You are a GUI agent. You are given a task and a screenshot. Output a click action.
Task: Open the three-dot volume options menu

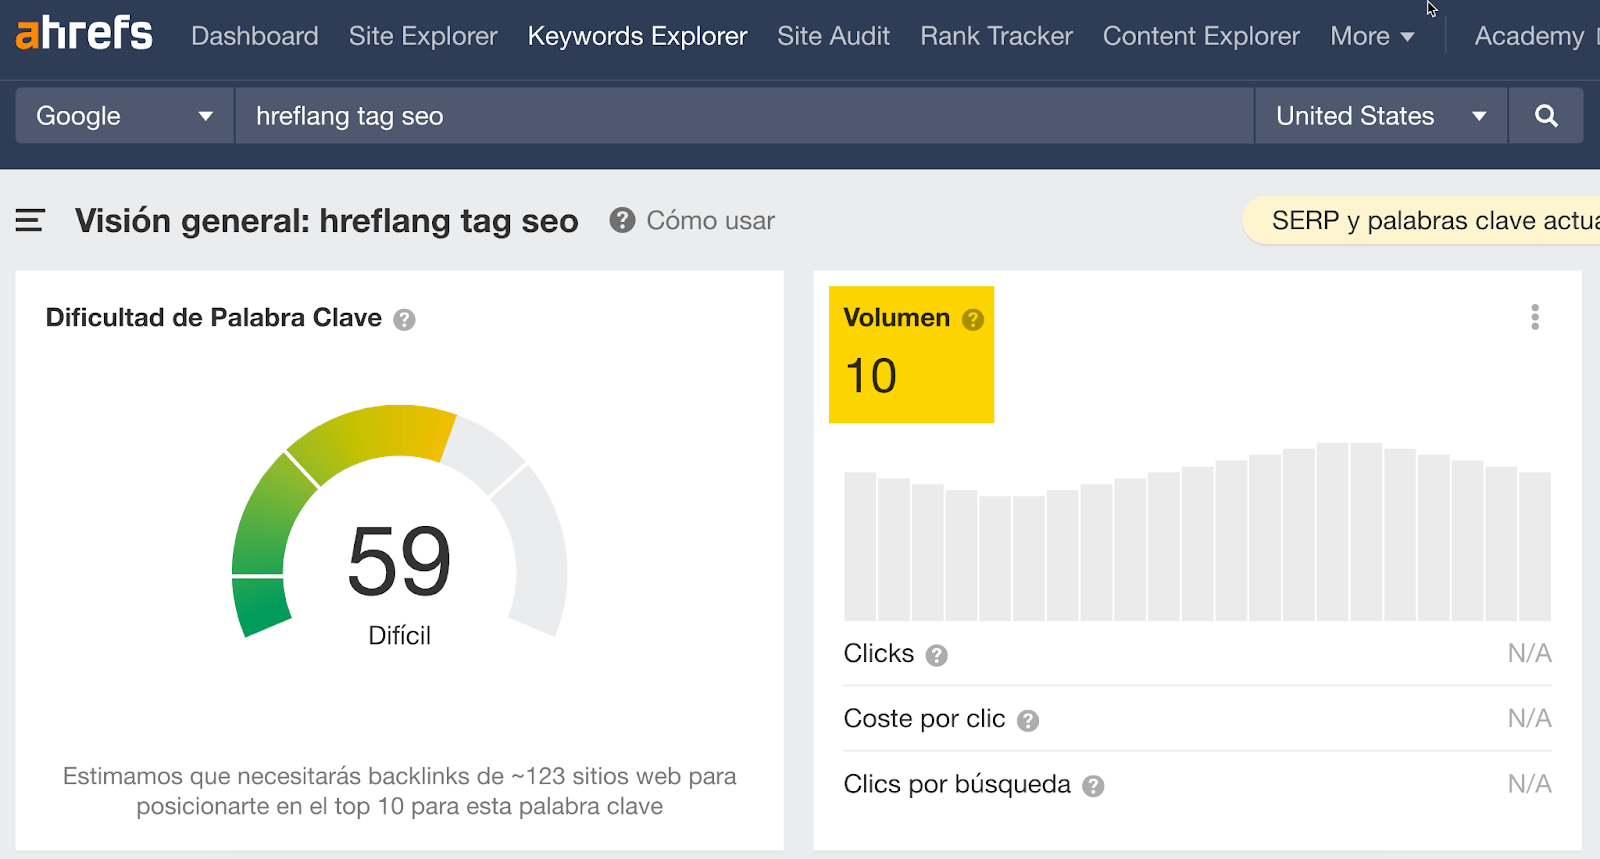tap(1535, 317)
